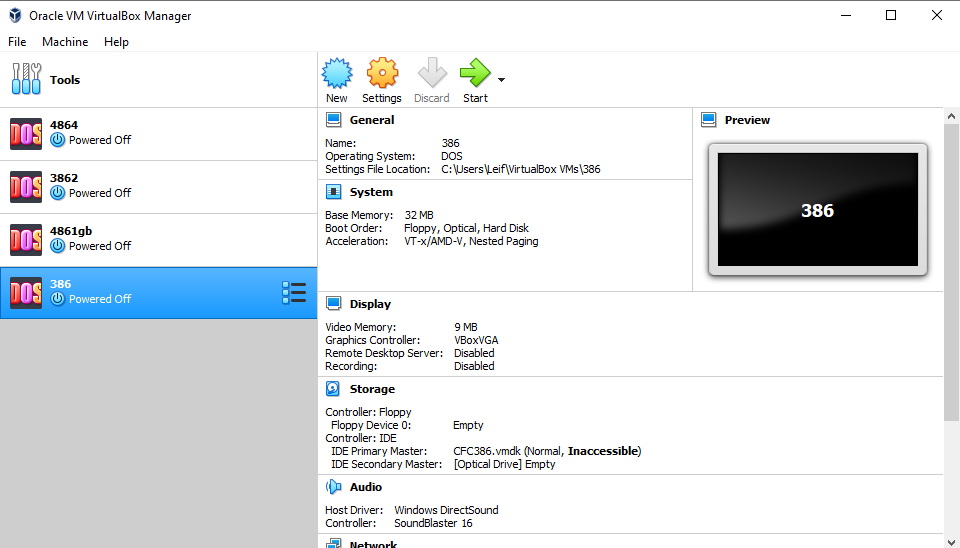The height and width of the screenshot is (548, 960).
Task: Select the 4864 machine name text
Action: click(x=64, y=125)
